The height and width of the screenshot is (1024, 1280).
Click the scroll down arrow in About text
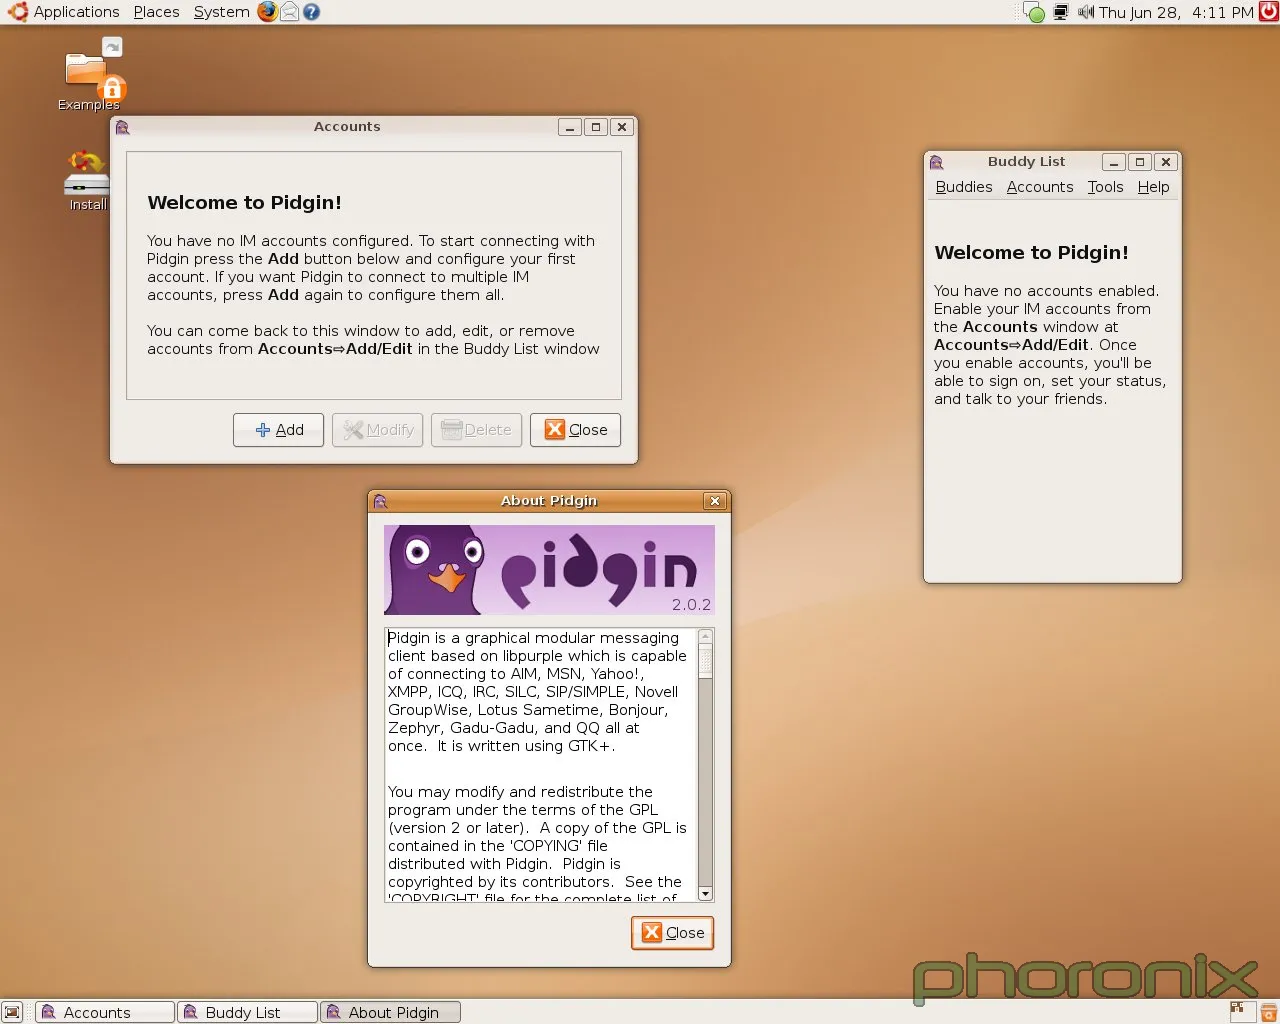tap(705, 894)
